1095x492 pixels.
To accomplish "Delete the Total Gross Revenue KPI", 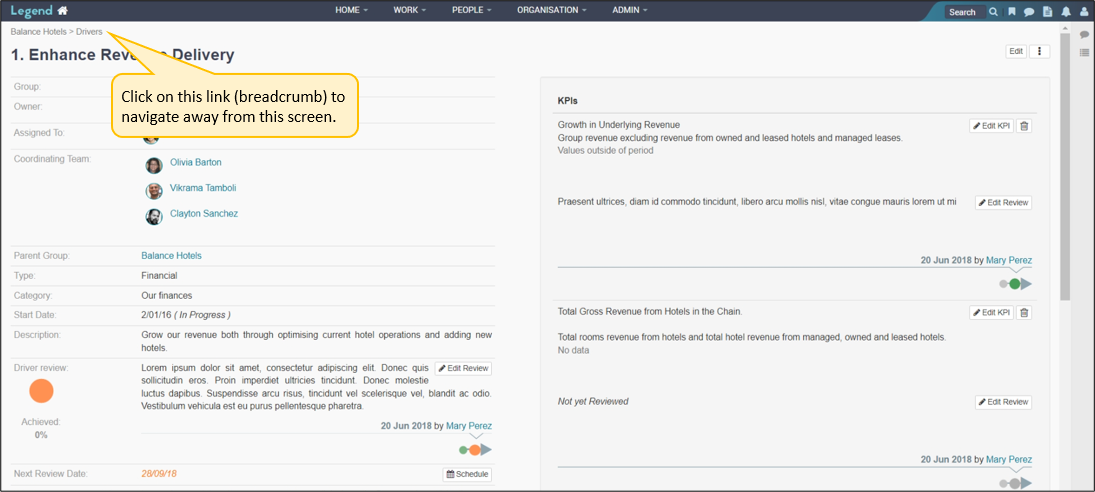I will (1024, 313).
